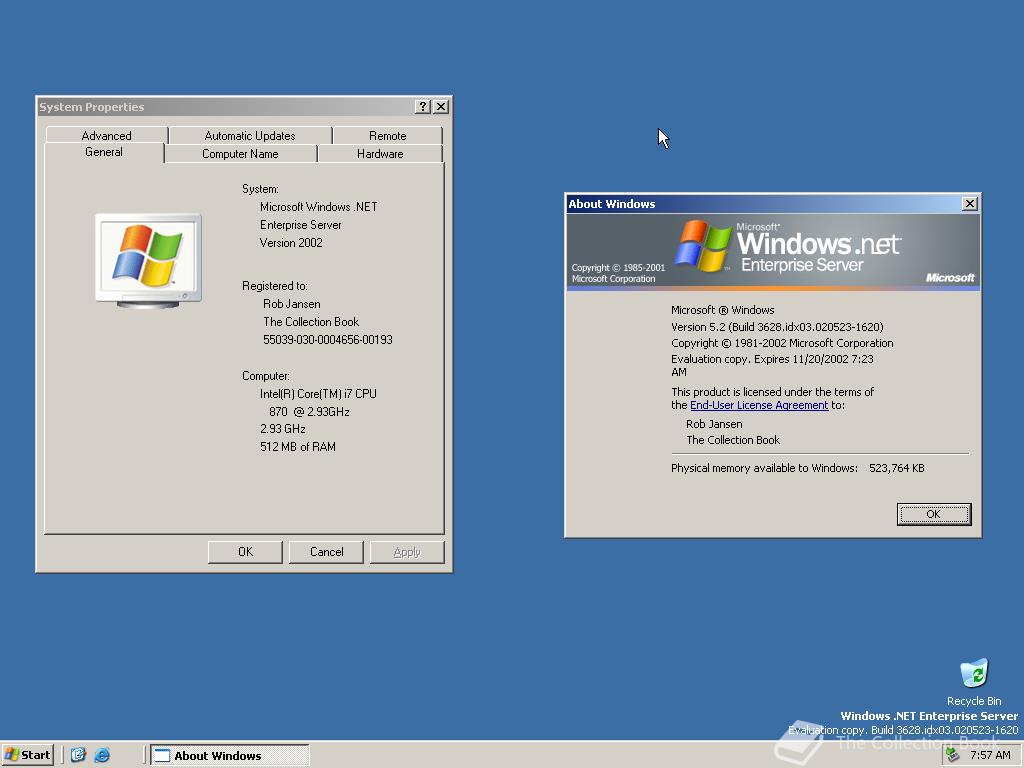The image size is (1024, 768).
Task: Click OK in the About Windows dialog
Action: pyautogui.click(x=934, y=514)
